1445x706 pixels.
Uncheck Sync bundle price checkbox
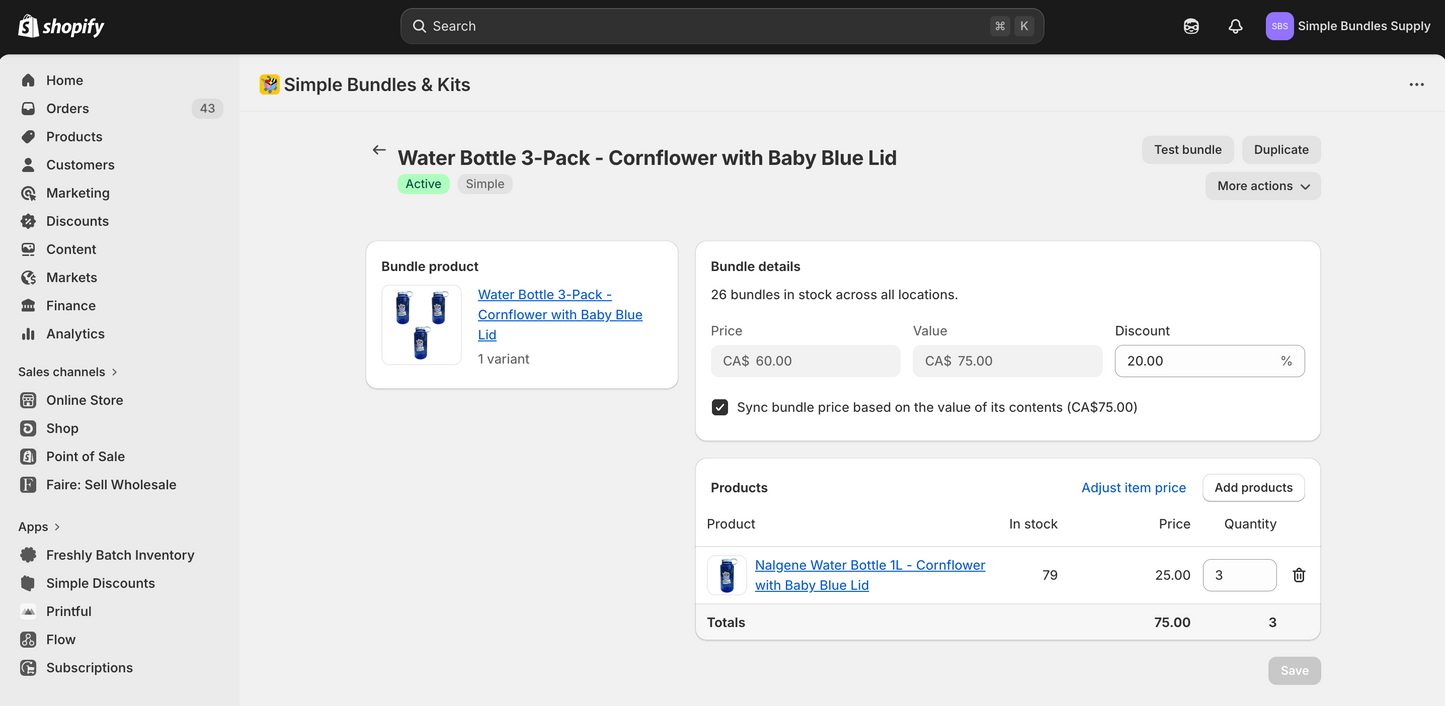(x=720, y=407)
